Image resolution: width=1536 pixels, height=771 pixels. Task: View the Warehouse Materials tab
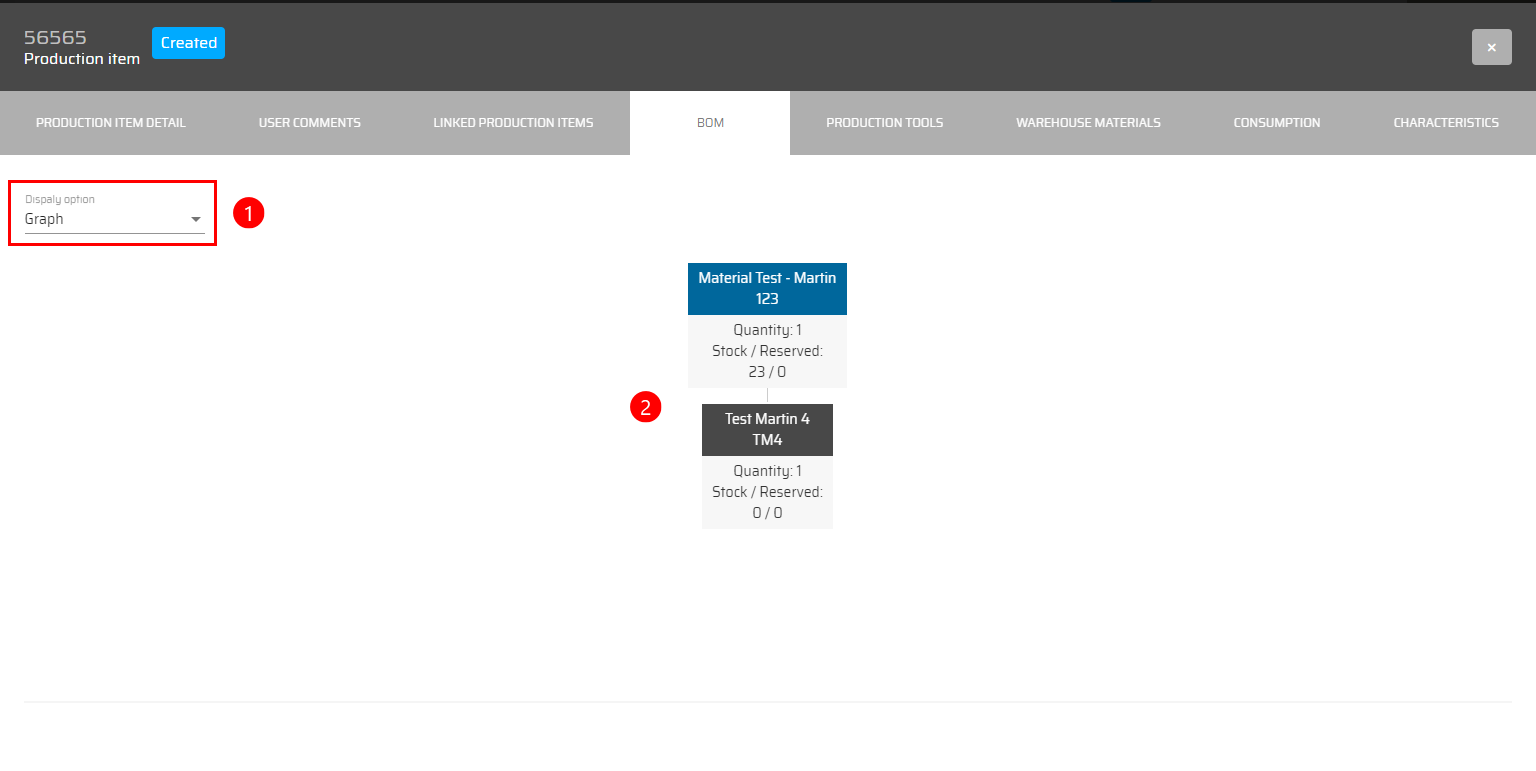point(1088,123)
